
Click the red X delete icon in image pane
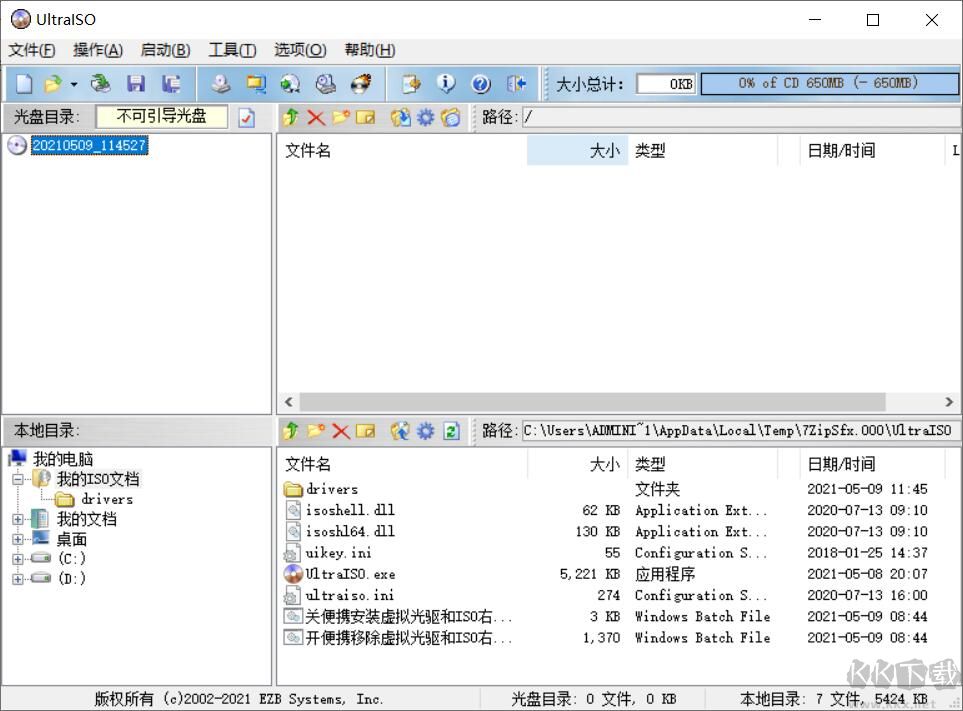[316, 117]
